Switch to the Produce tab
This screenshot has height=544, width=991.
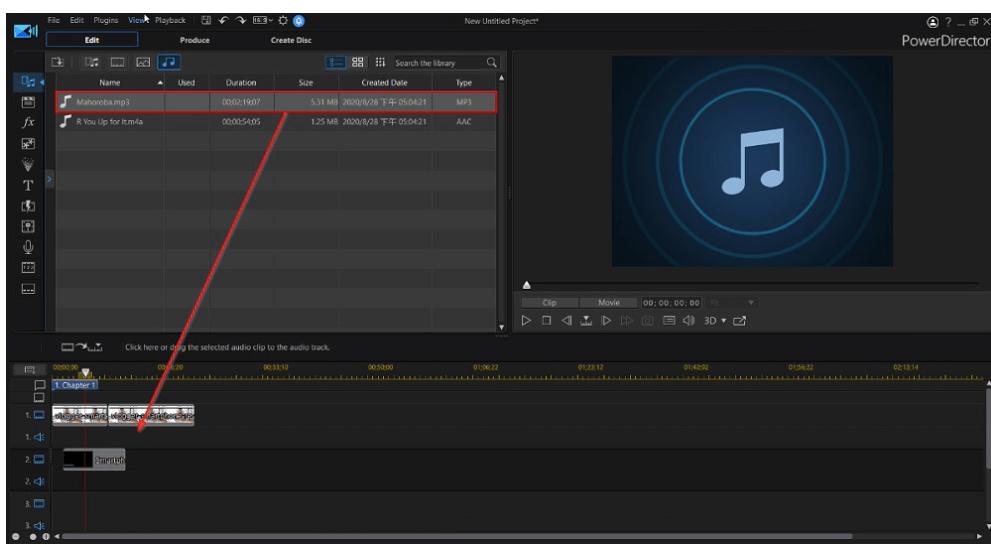194,40
